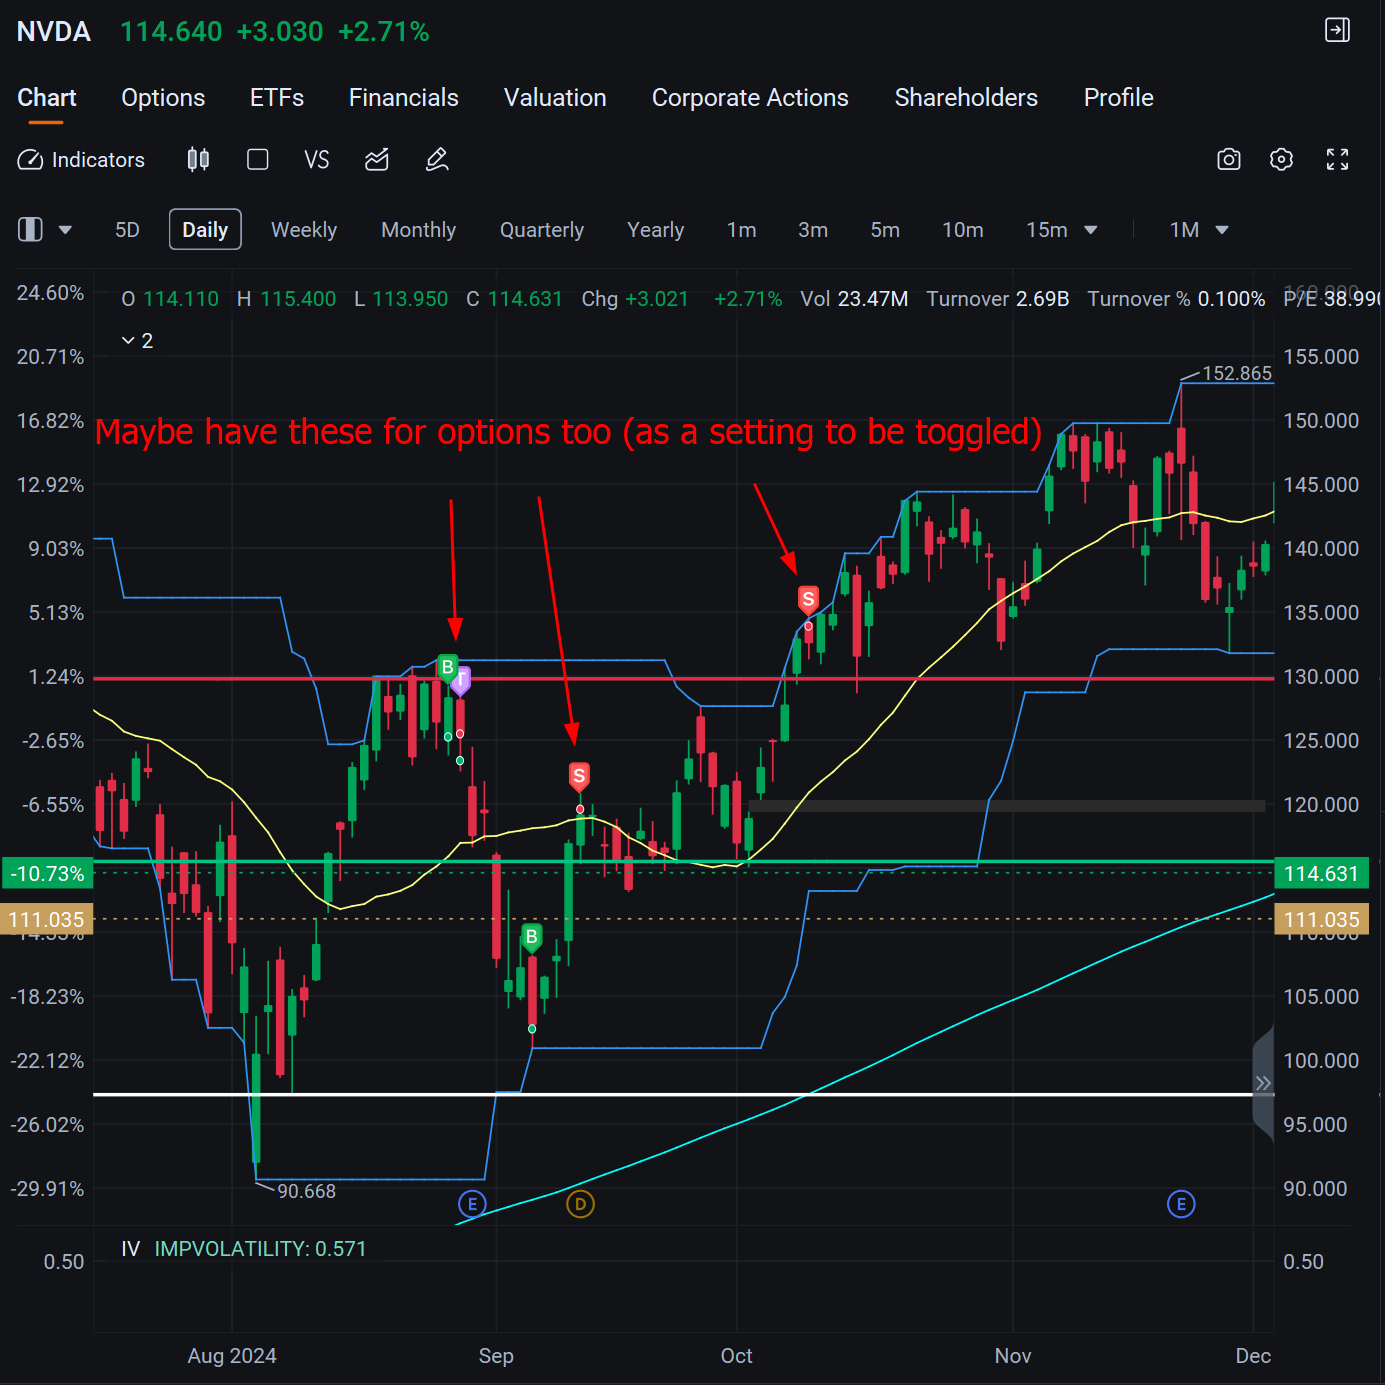Select the 3m interval
This screenshot has width=1385, height=1385.
click(x=813, y=230)
